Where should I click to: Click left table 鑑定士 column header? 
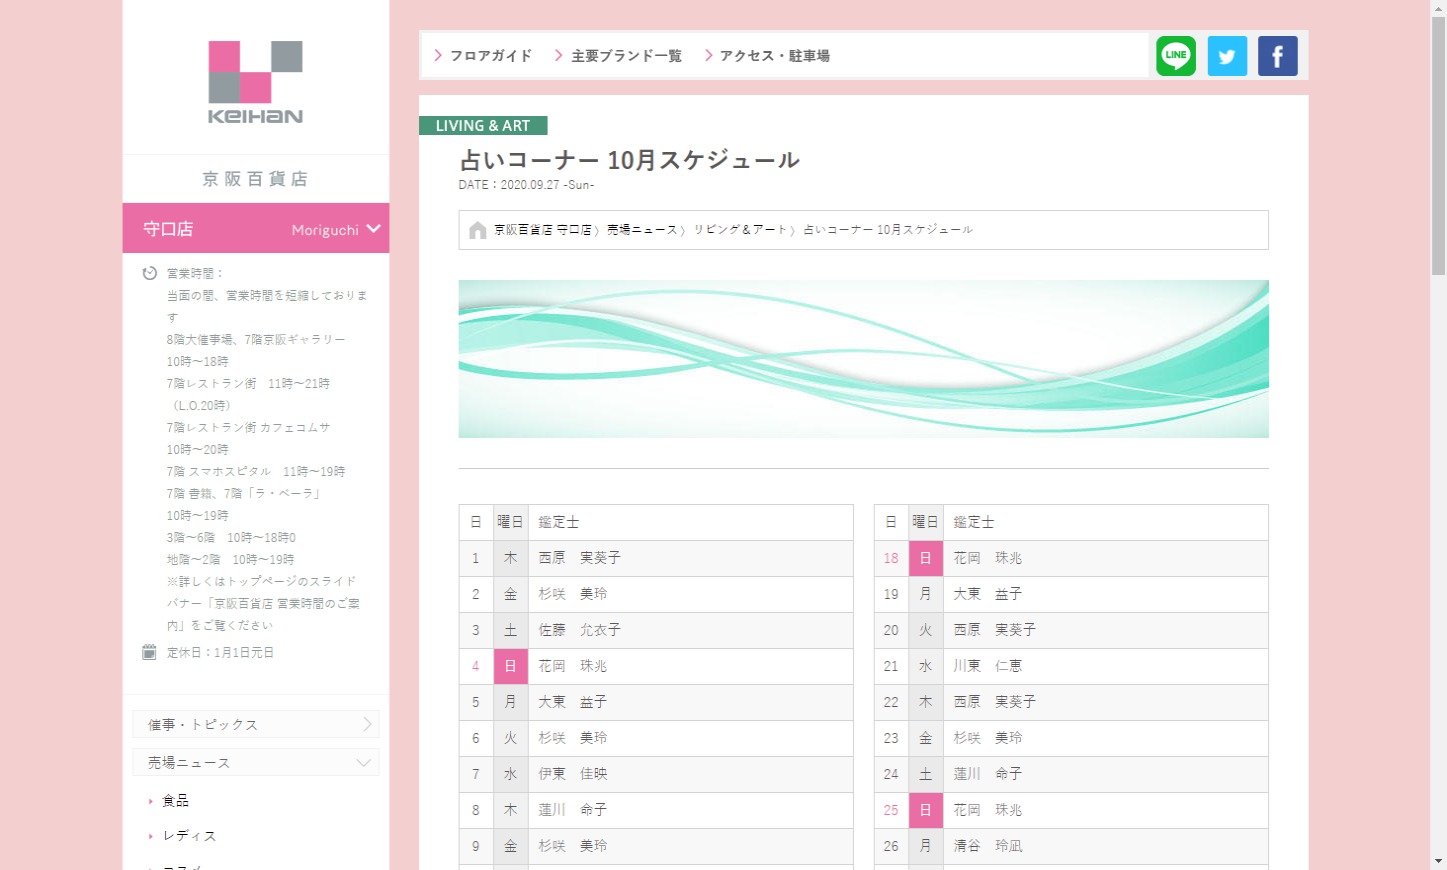click(x=690, y=522)
